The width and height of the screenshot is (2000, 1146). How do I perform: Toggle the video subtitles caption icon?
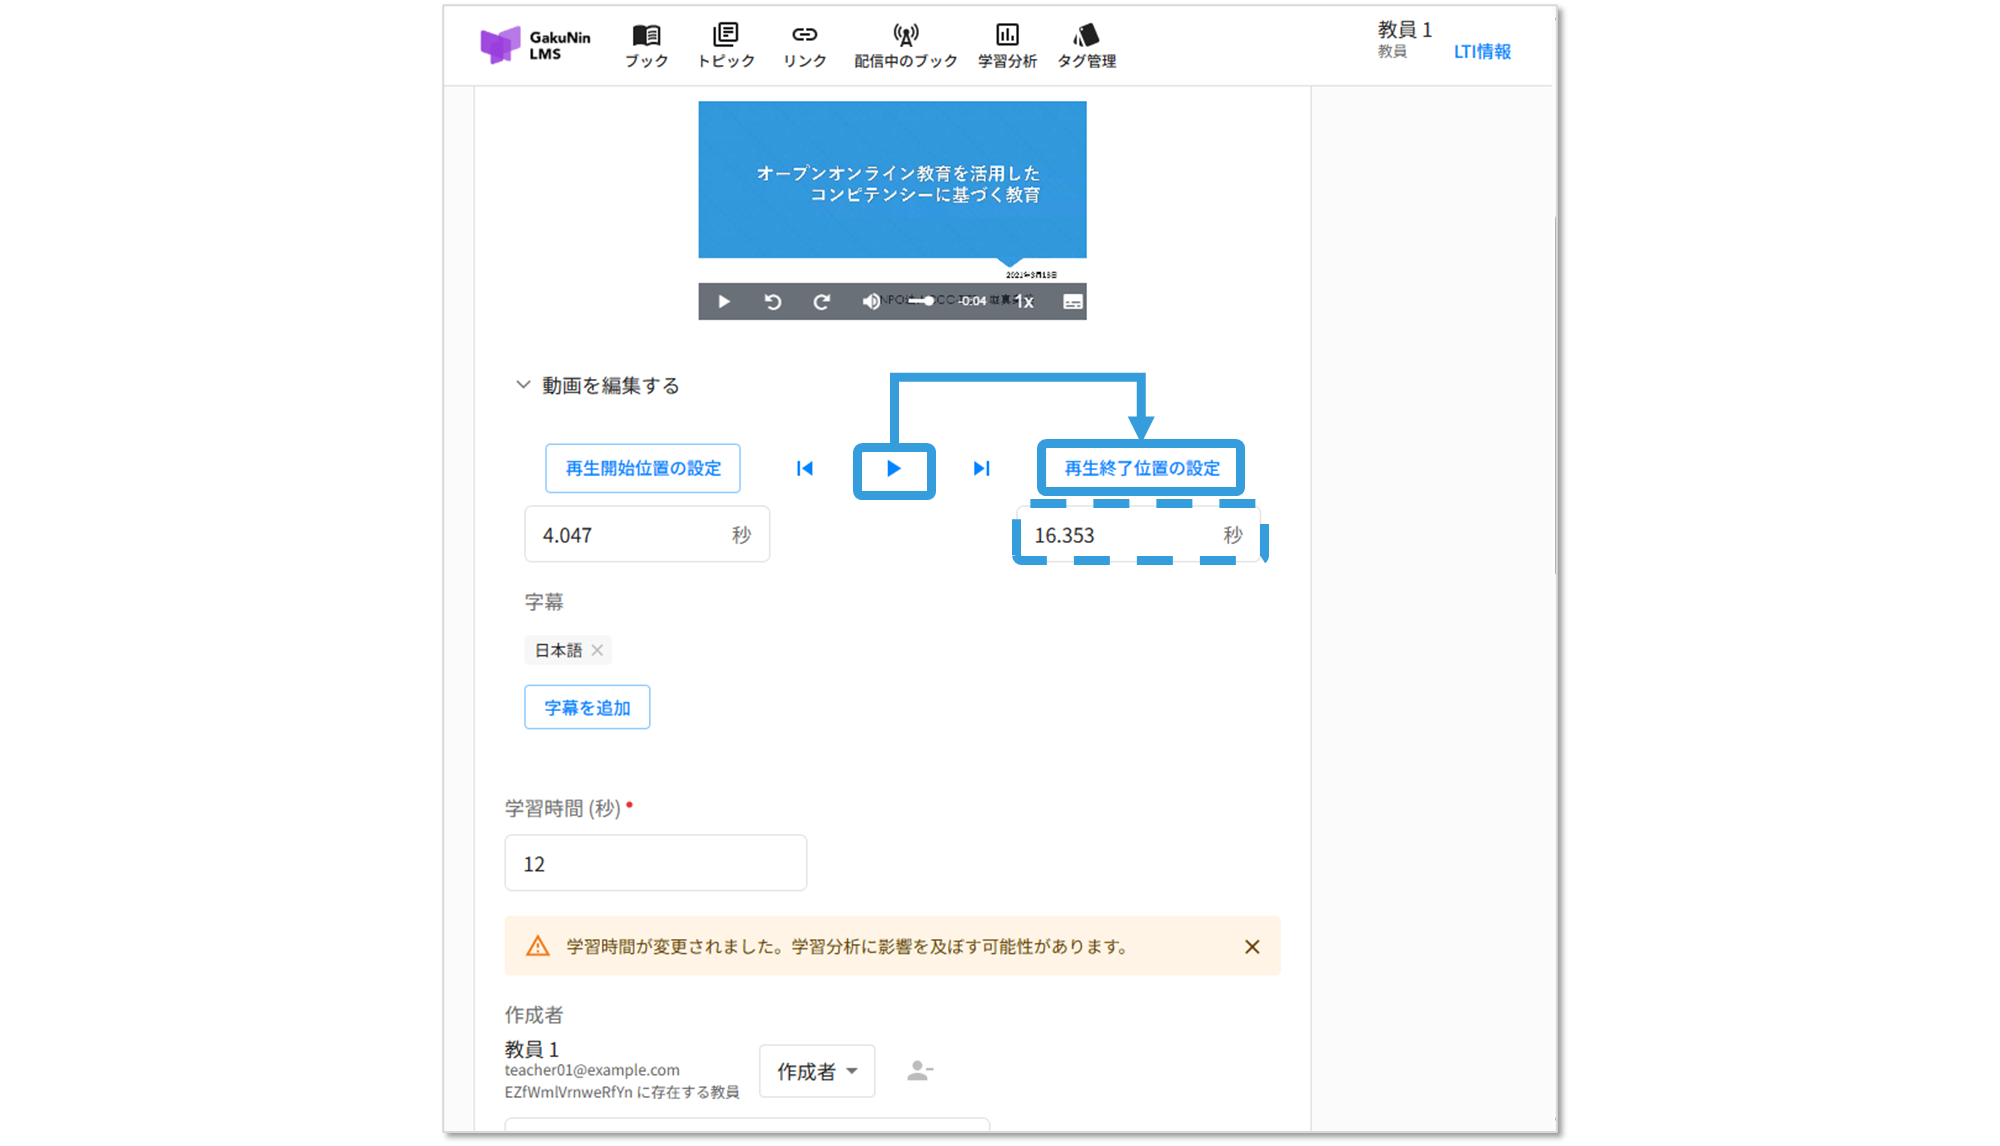[1072, 301]
